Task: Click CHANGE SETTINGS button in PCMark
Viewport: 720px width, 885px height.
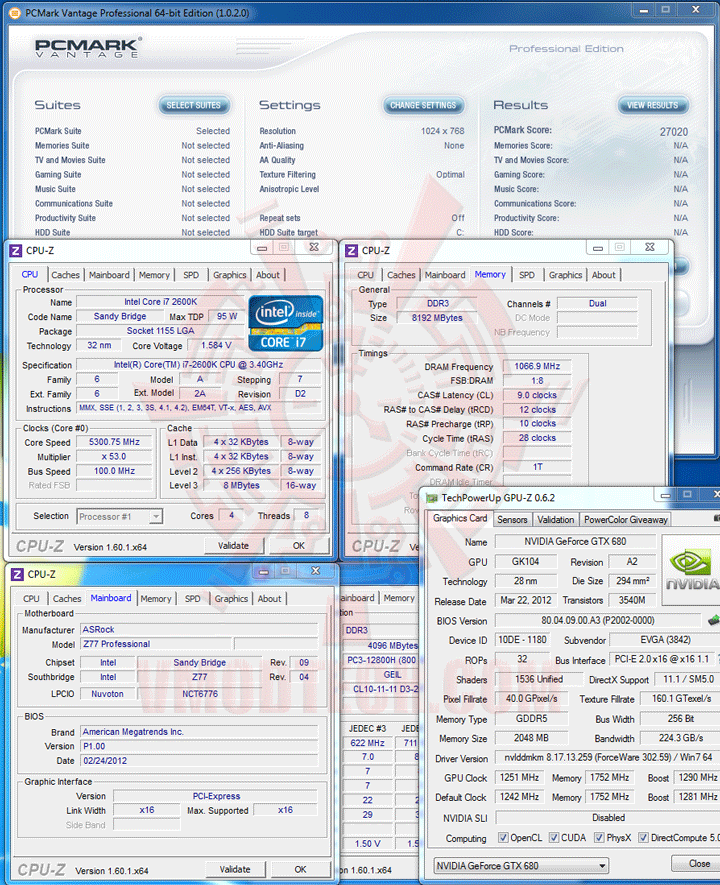Action: click(x=423, y=105)
